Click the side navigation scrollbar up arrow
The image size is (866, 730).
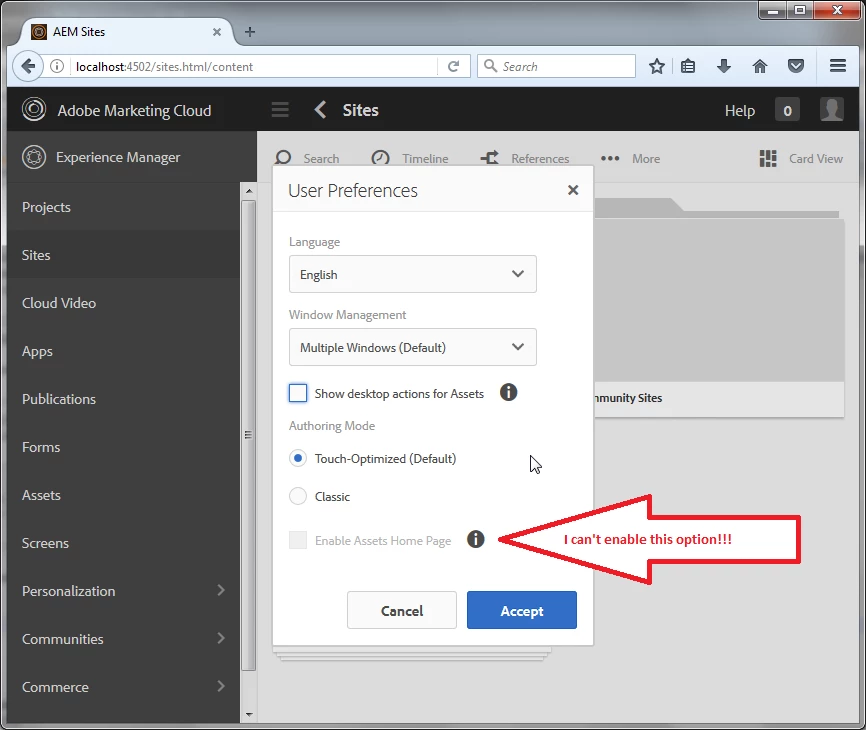pyautogui.click(x=249, y=191)
